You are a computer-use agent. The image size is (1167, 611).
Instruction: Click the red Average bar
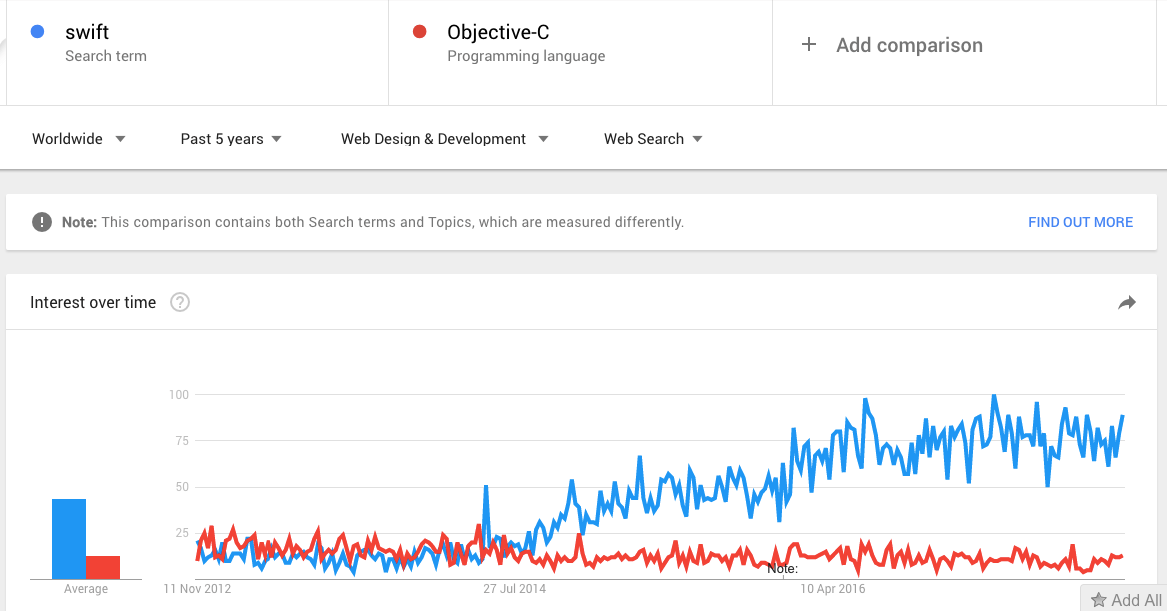[x=103, y=567]
